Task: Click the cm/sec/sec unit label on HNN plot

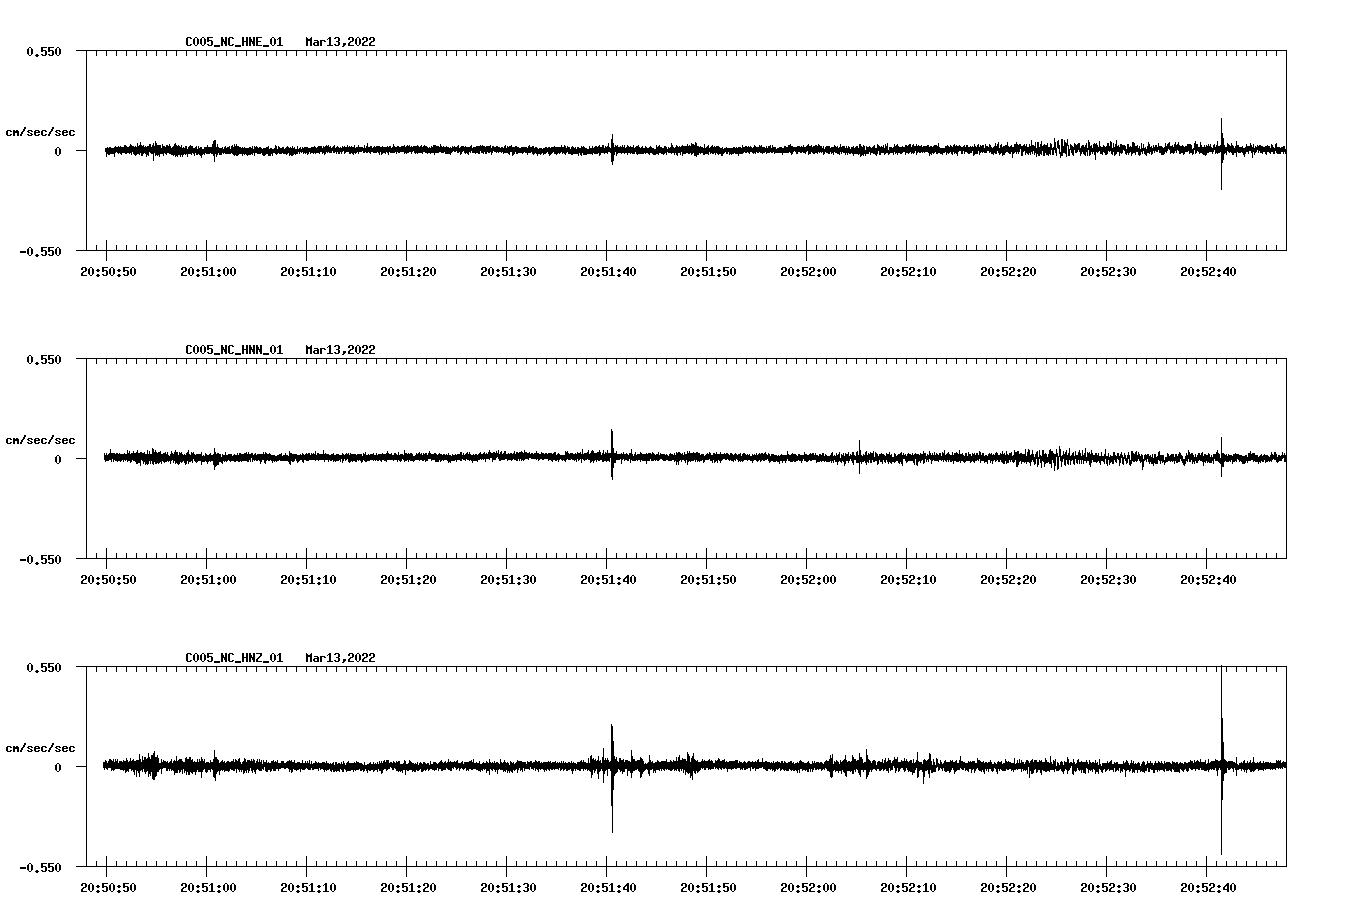Action: tap(40, 440)
